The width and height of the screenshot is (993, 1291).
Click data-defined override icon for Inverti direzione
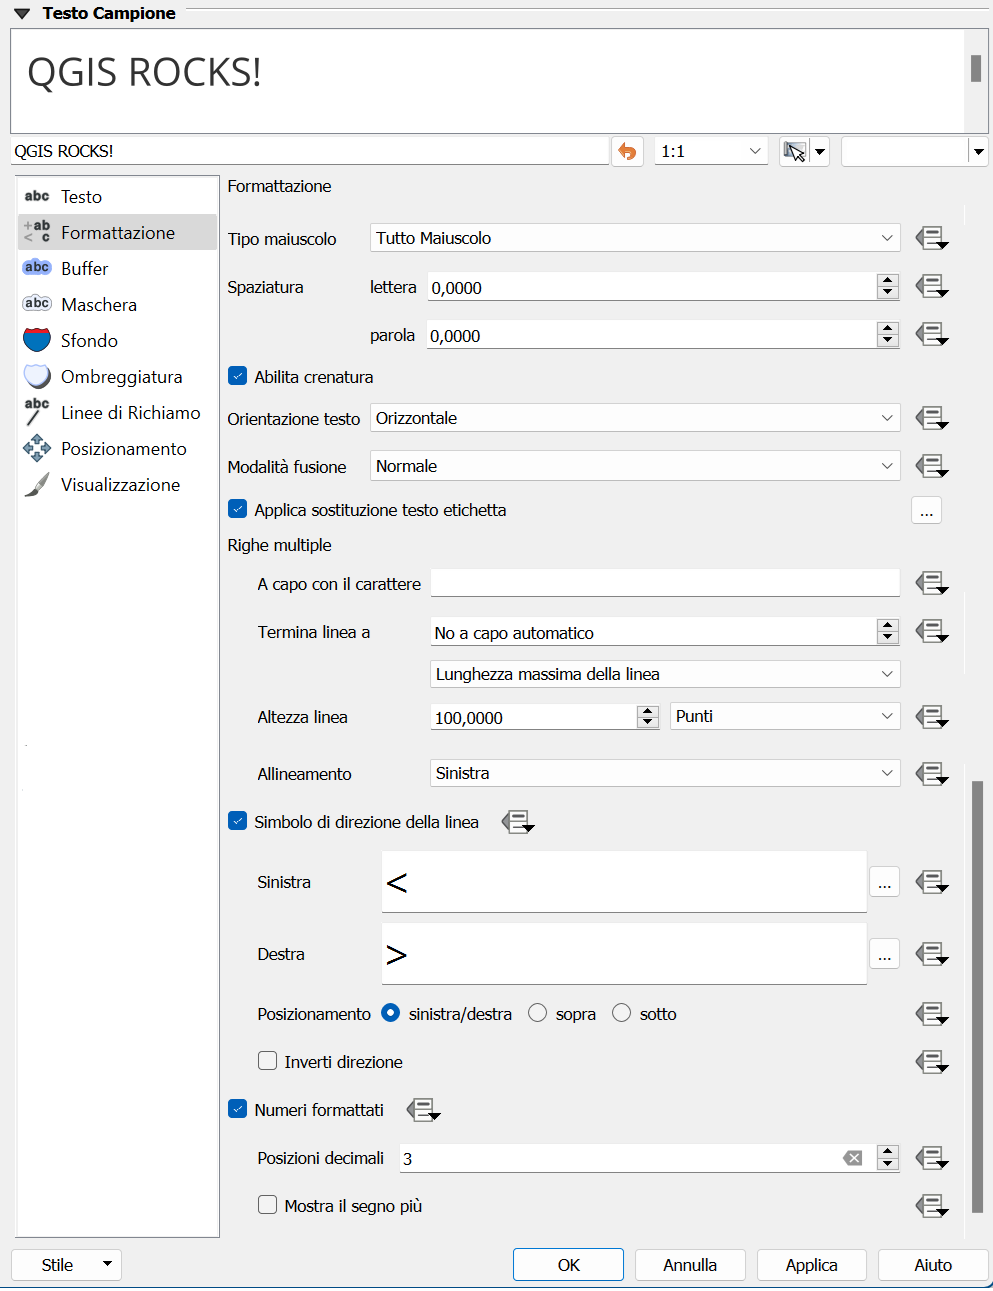click(x=931, y=1062)
